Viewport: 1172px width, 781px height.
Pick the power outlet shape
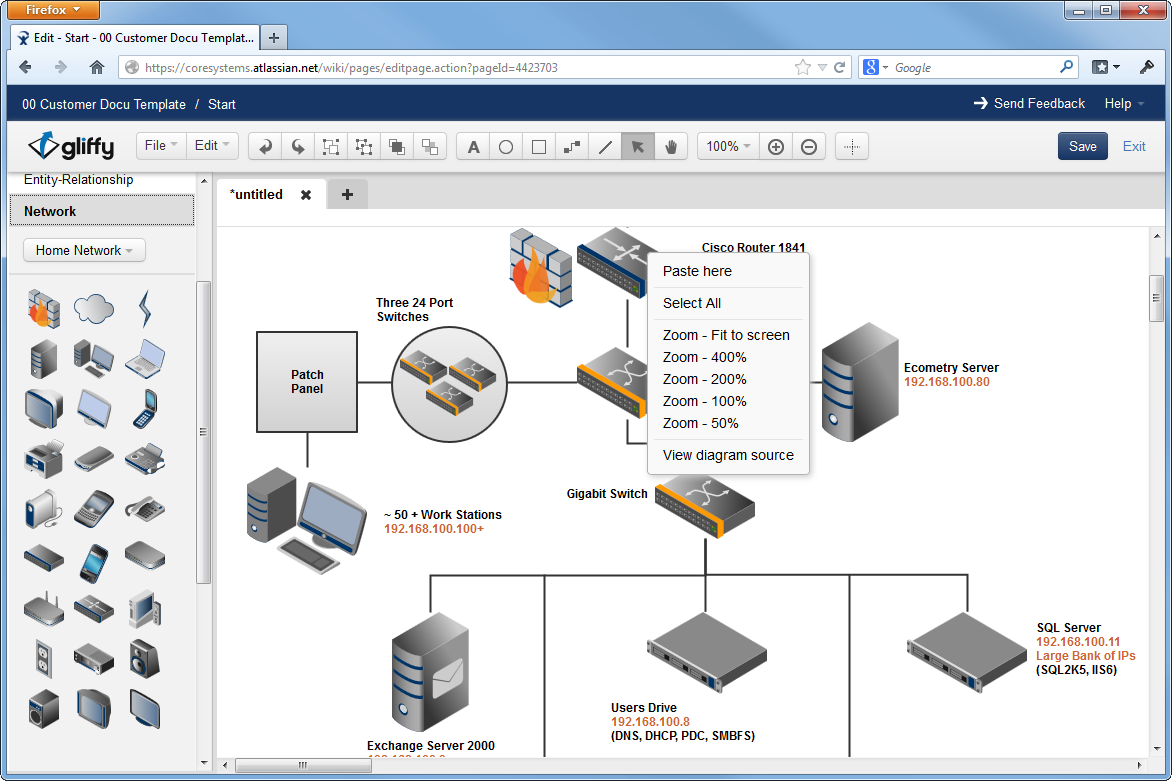tap(43, 659)
